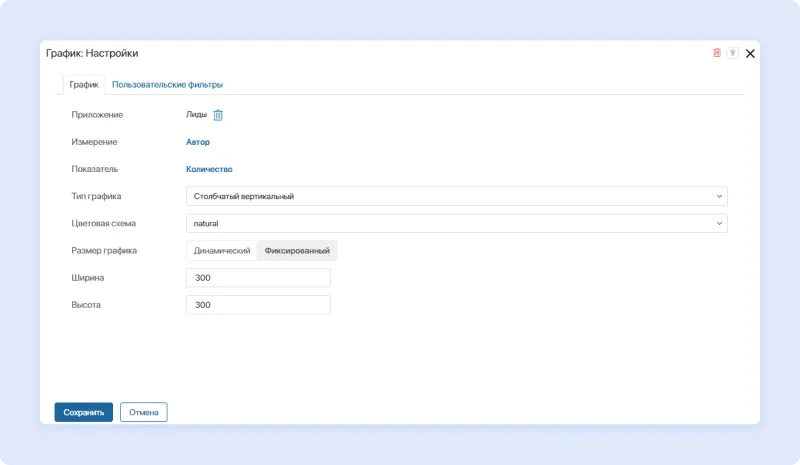800x465 pixels.
Task: Close the chart settings dialog
Action: coord(750,53)
